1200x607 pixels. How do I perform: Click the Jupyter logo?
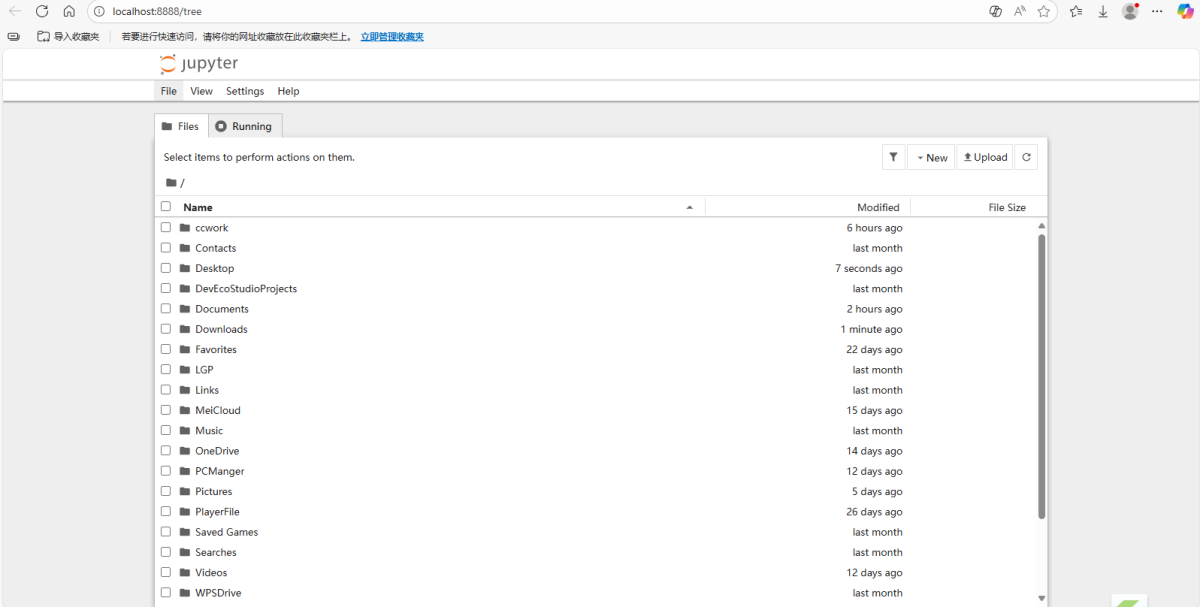point(199,64)
